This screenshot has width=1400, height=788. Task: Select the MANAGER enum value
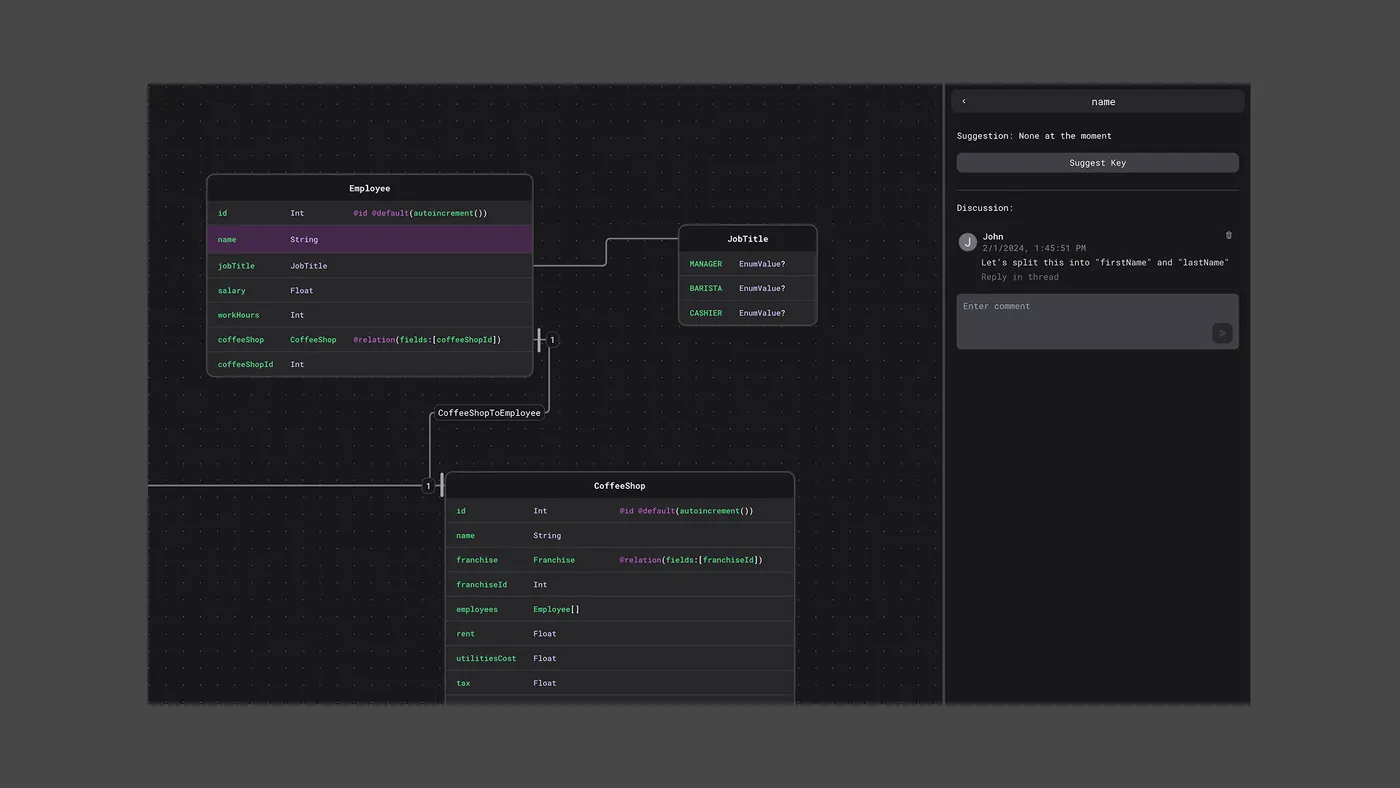(x=748, y=264)
